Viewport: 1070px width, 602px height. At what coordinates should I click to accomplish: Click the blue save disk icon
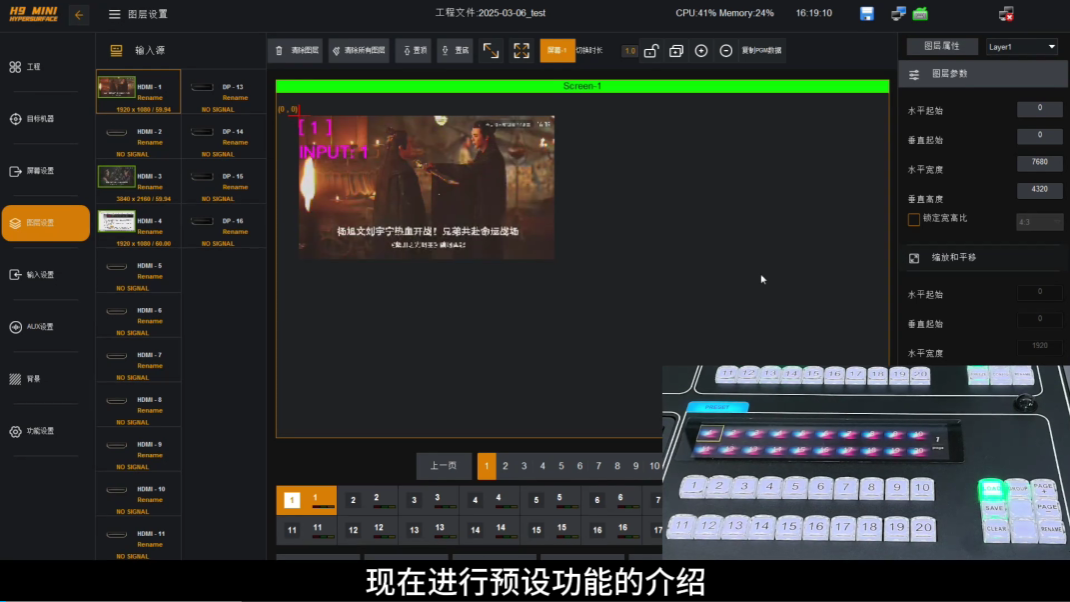click(x=867, y=14)
